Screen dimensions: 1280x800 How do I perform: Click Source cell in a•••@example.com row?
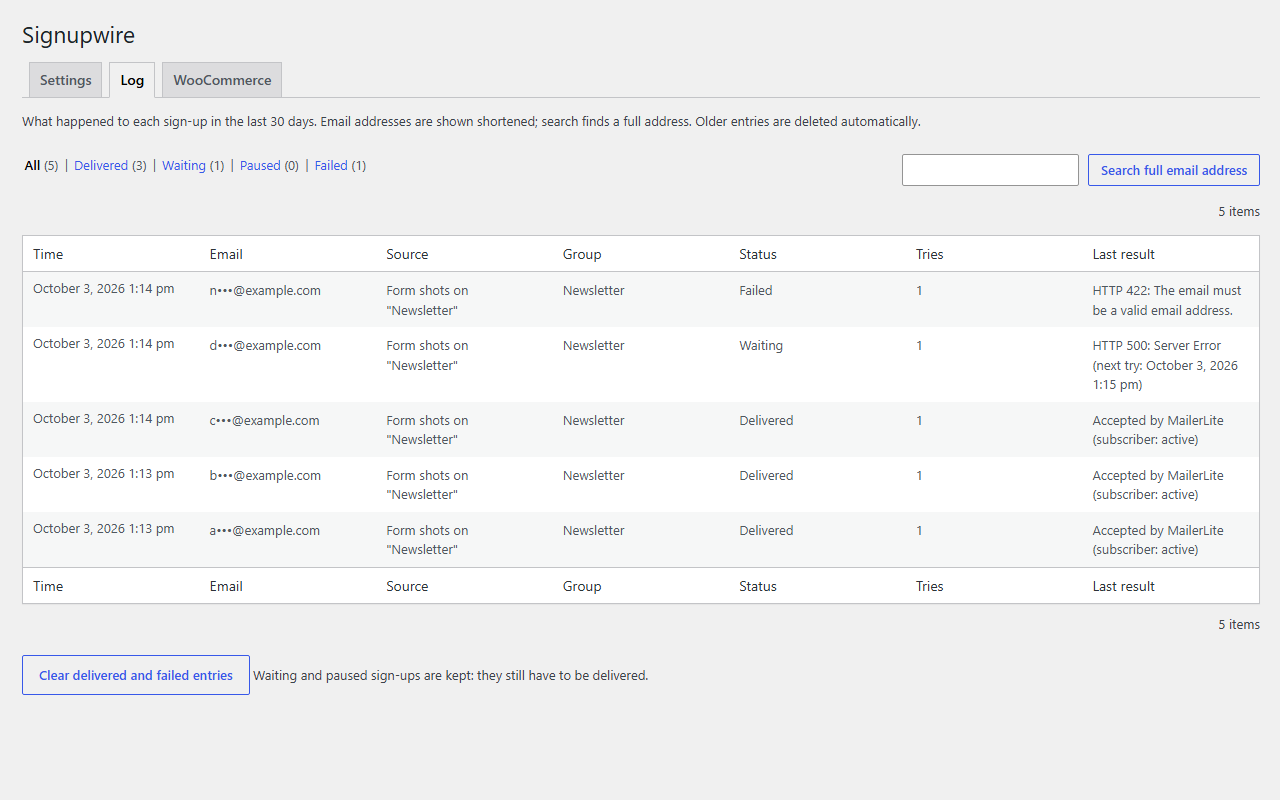pyautogui.click(x=427, y=540)
